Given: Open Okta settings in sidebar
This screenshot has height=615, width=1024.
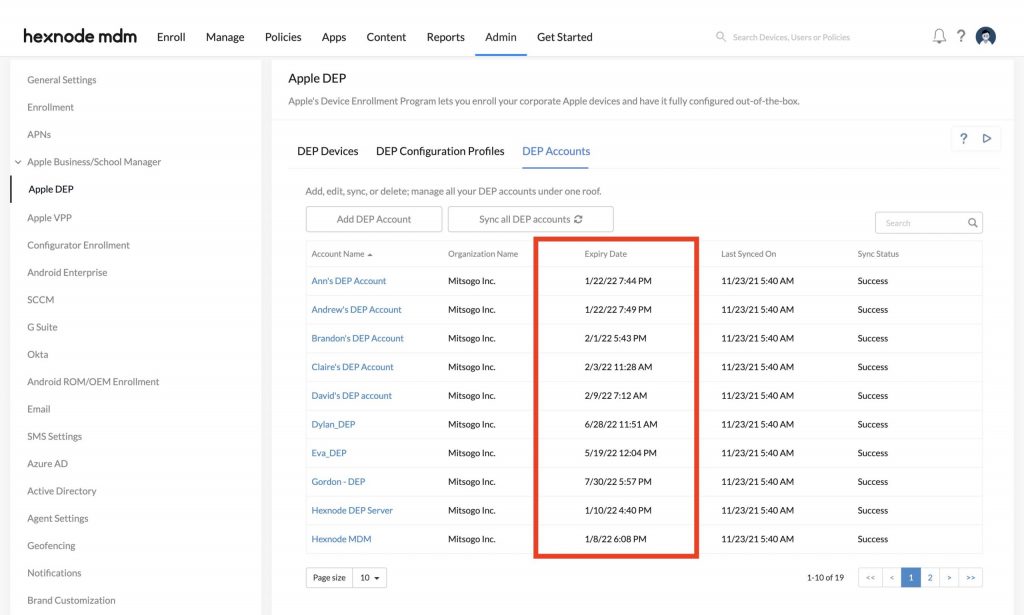Looking at the screenshot, I should click(x=38, y=355).
